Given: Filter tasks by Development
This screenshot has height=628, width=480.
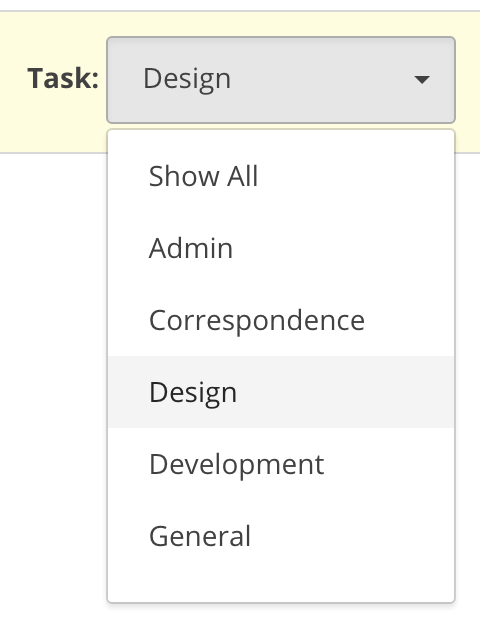Looking at the screenshot, I should click(281, 464).
